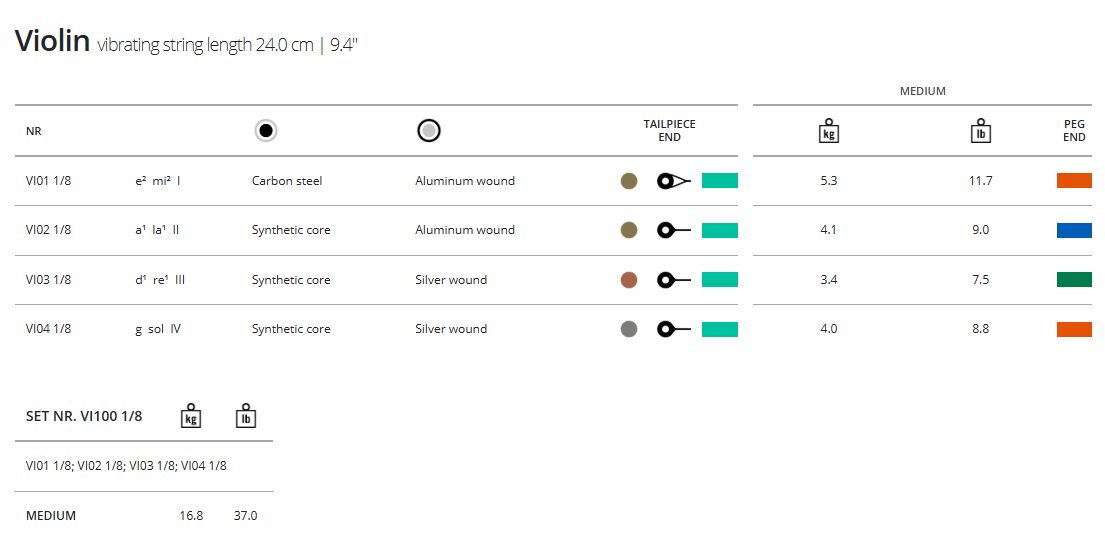
Task: Click the PEG END column header
Action: (x=1074, y=131)
